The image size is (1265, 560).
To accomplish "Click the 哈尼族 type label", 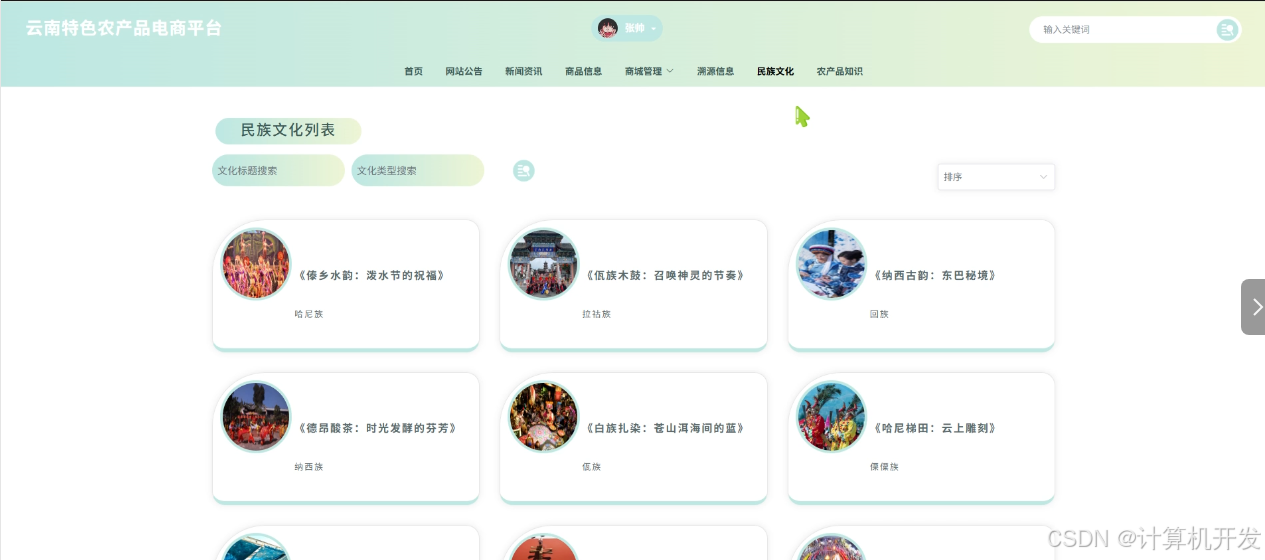I will (x=309, y=314).
